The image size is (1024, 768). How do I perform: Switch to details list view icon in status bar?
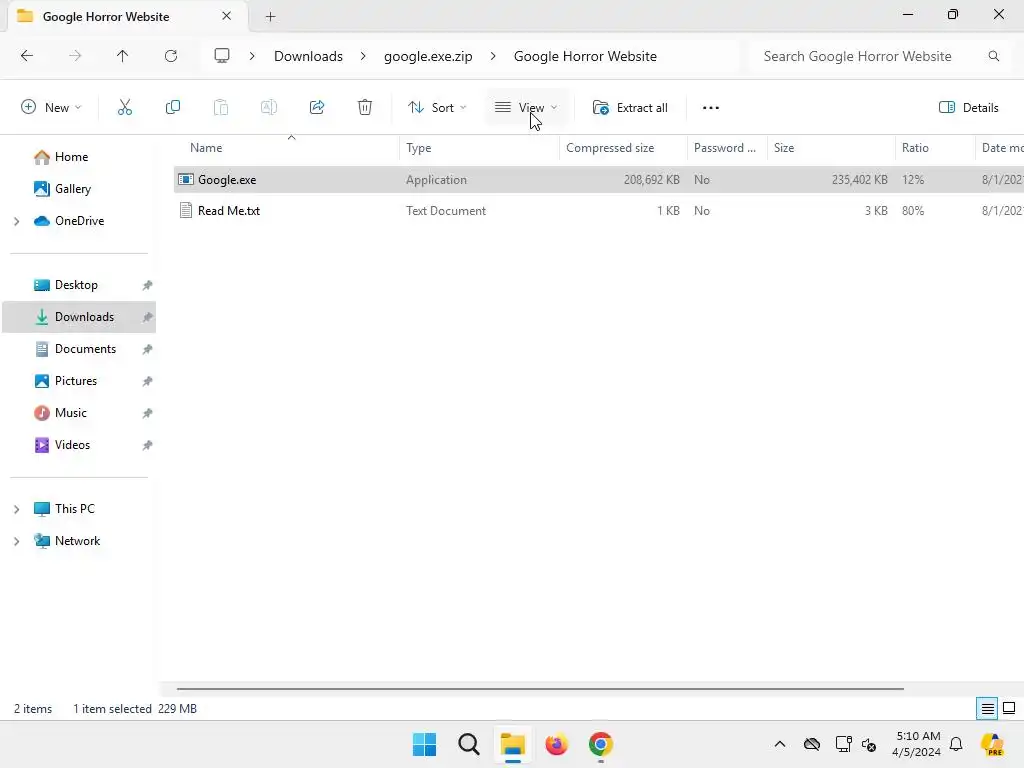[x=987, y=708]
